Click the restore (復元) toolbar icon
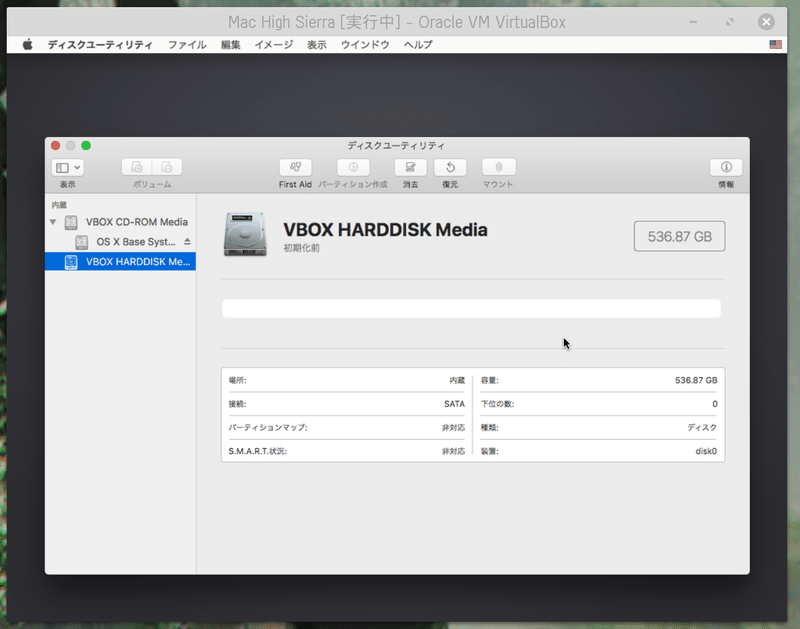Viewport: 800px width, 629px height. [x=450, y=167]
